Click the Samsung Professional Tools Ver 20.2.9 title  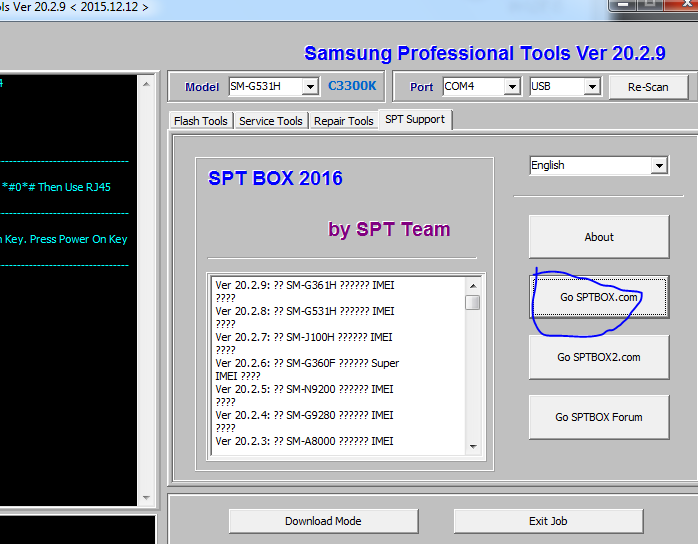pos(485,53)
